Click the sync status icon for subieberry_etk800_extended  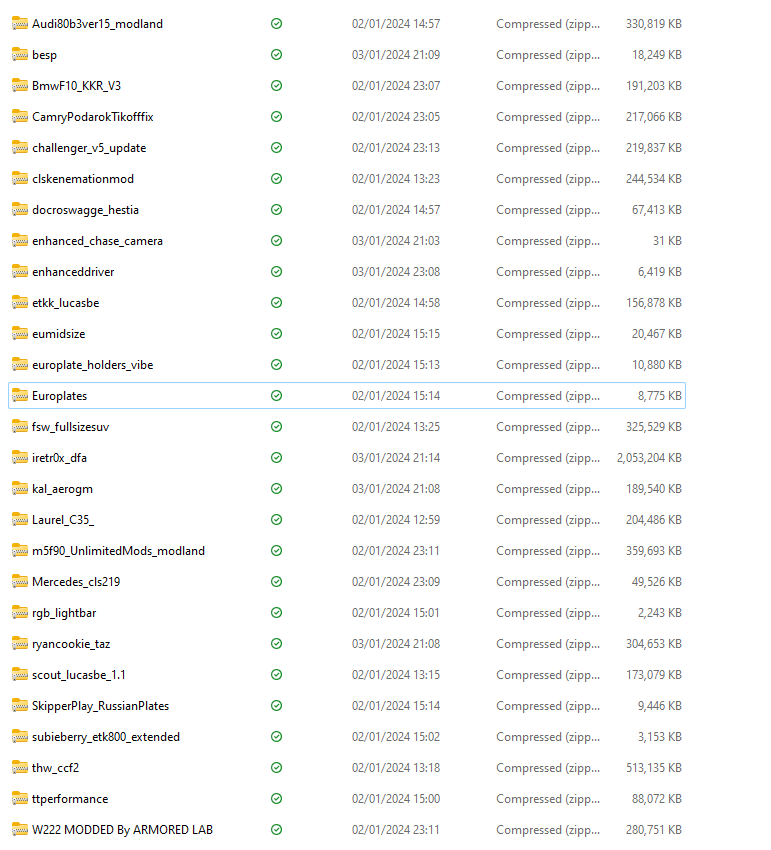[x=277, y=736]
